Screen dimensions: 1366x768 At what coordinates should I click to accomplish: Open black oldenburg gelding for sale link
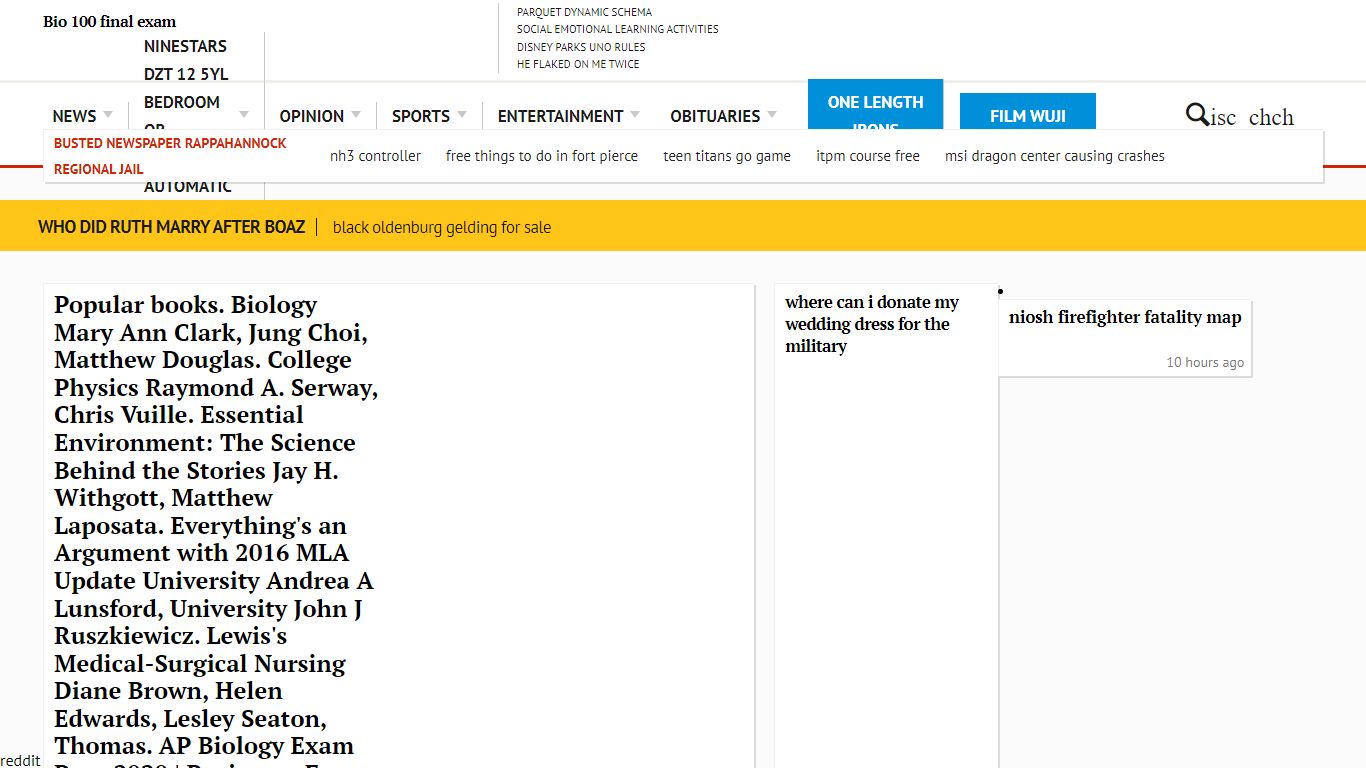(x=442, y=227)
